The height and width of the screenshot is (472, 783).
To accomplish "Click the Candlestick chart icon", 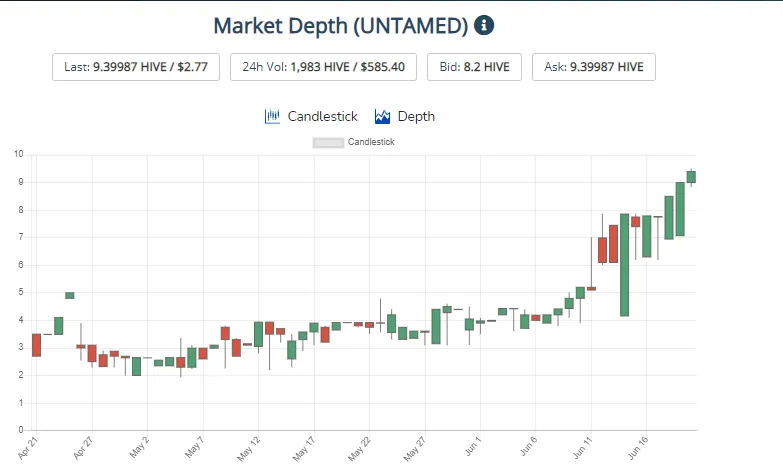I will coord(272,116).
